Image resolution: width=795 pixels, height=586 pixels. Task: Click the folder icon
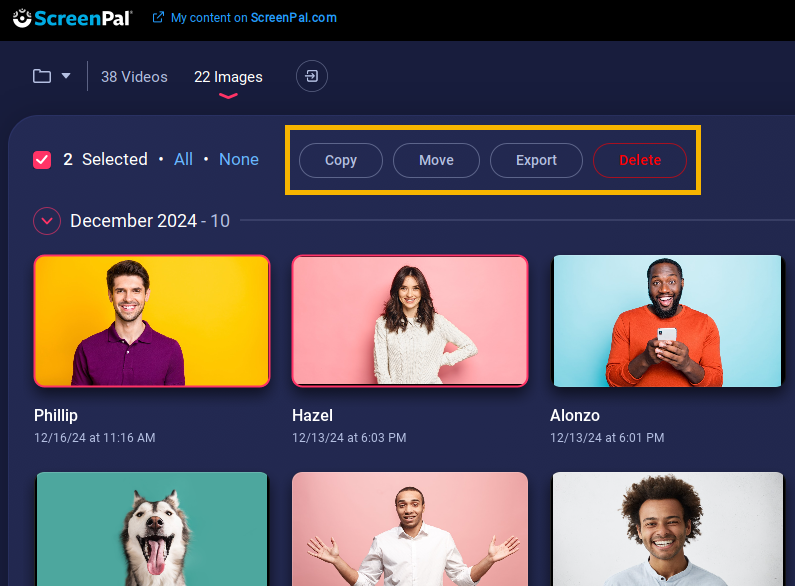click(42, 76)
